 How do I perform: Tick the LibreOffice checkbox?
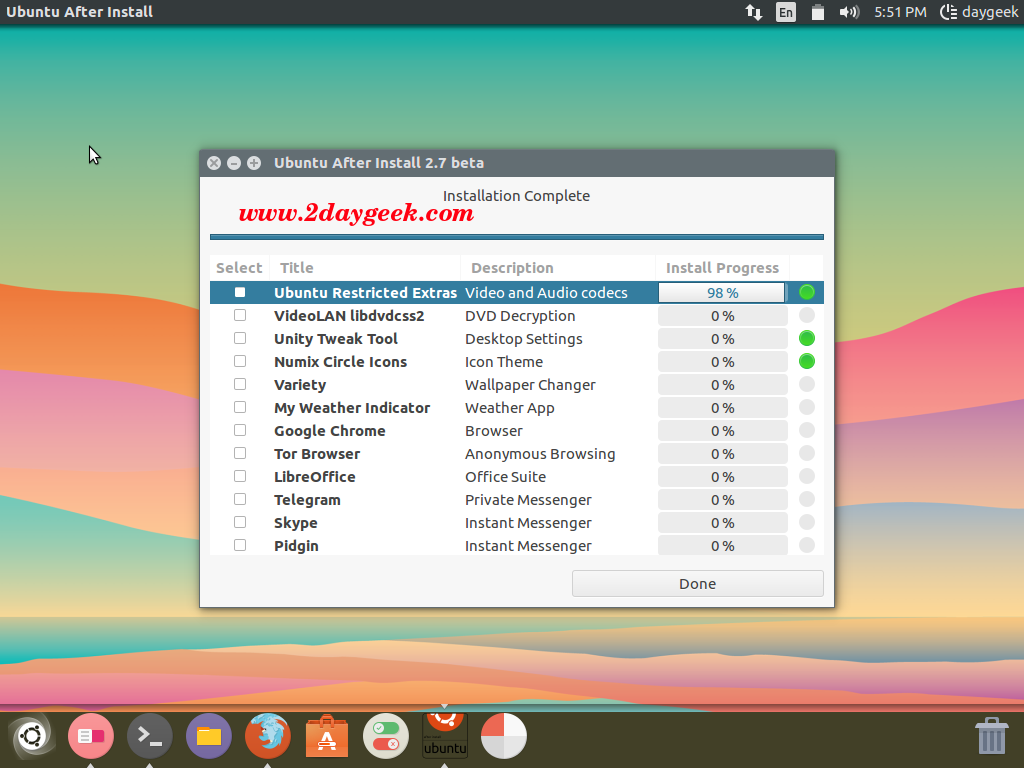(240, 476)
